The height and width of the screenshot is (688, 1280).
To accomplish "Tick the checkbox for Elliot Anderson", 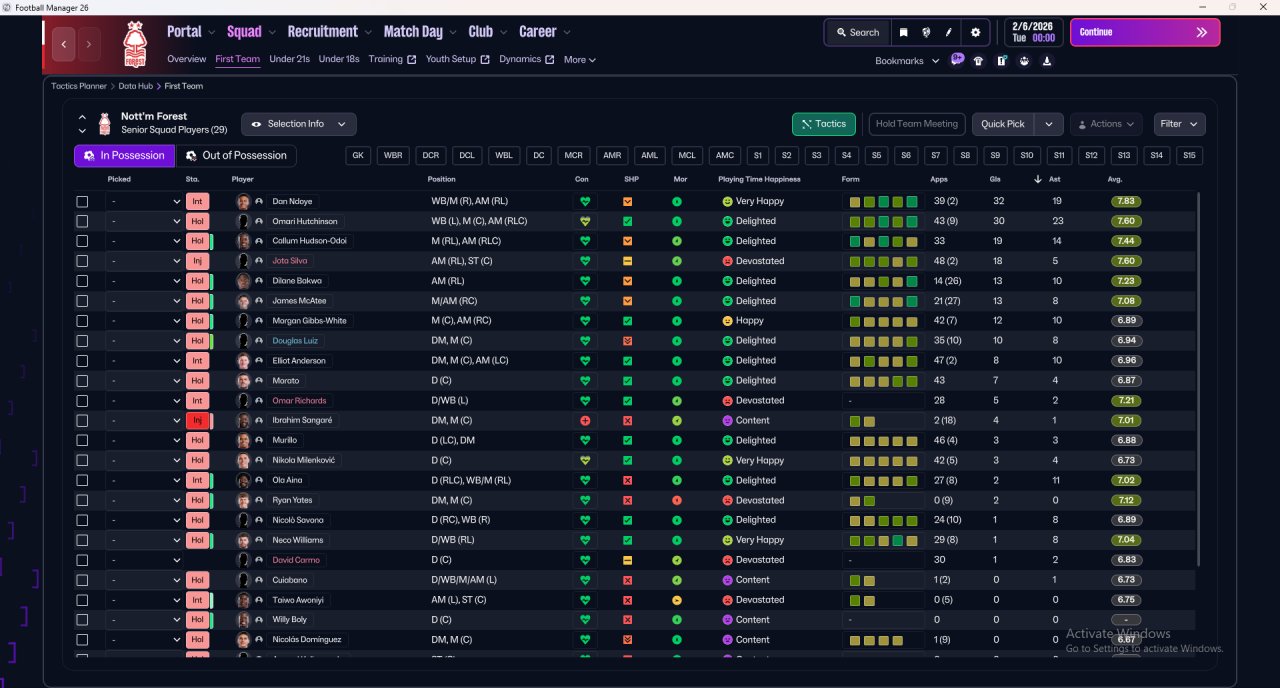I will coord(82,361).
